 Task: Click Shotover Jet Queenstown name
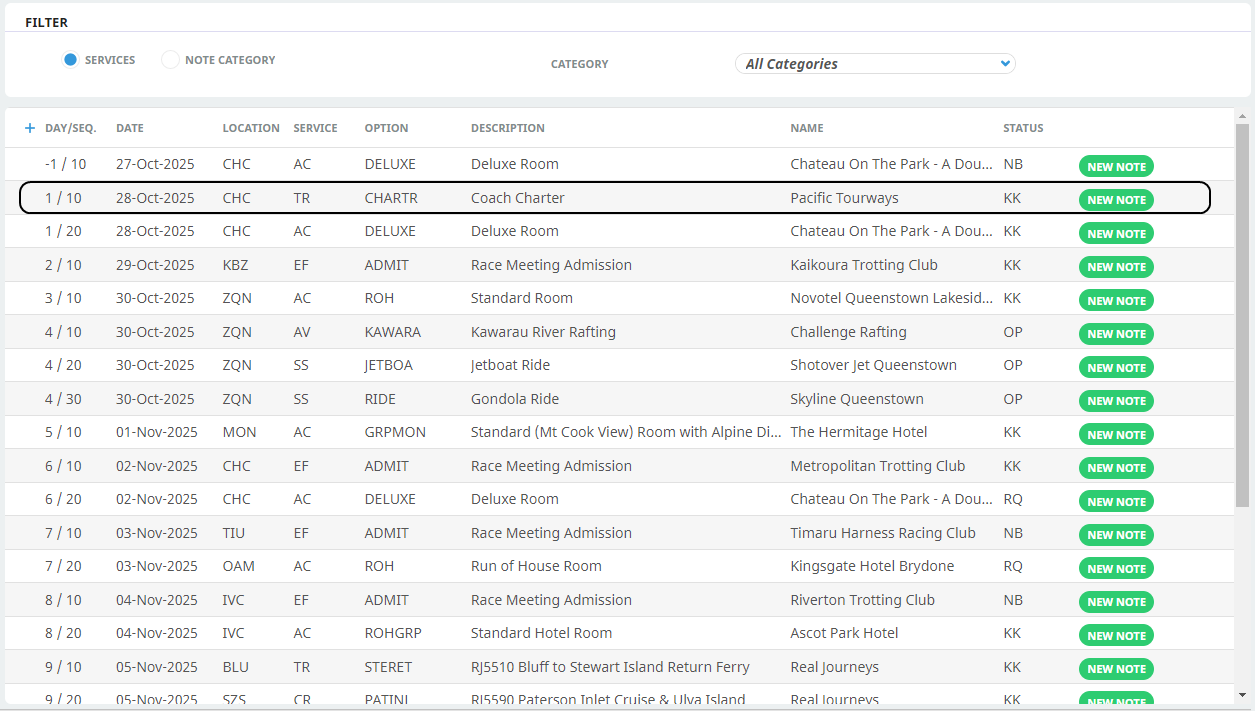(873, 365)
